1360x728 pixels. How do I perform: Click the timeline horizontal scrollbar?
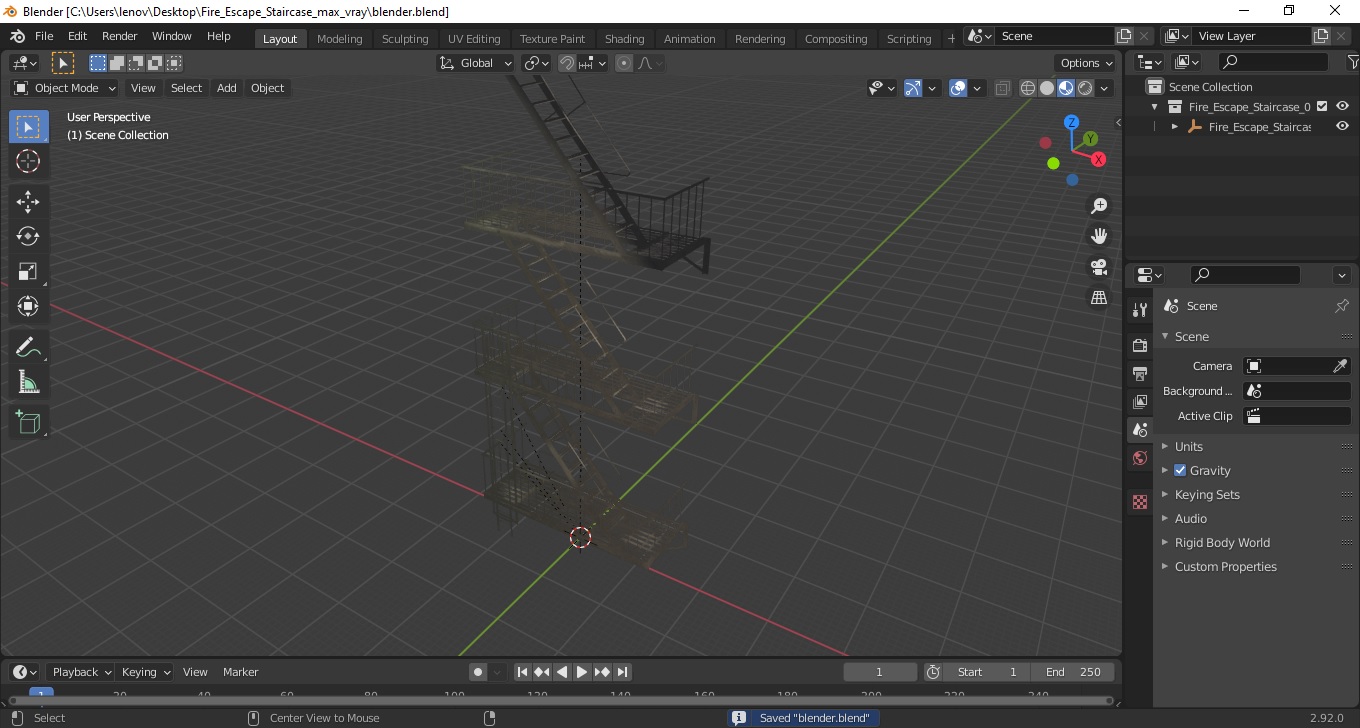[560, 700]
